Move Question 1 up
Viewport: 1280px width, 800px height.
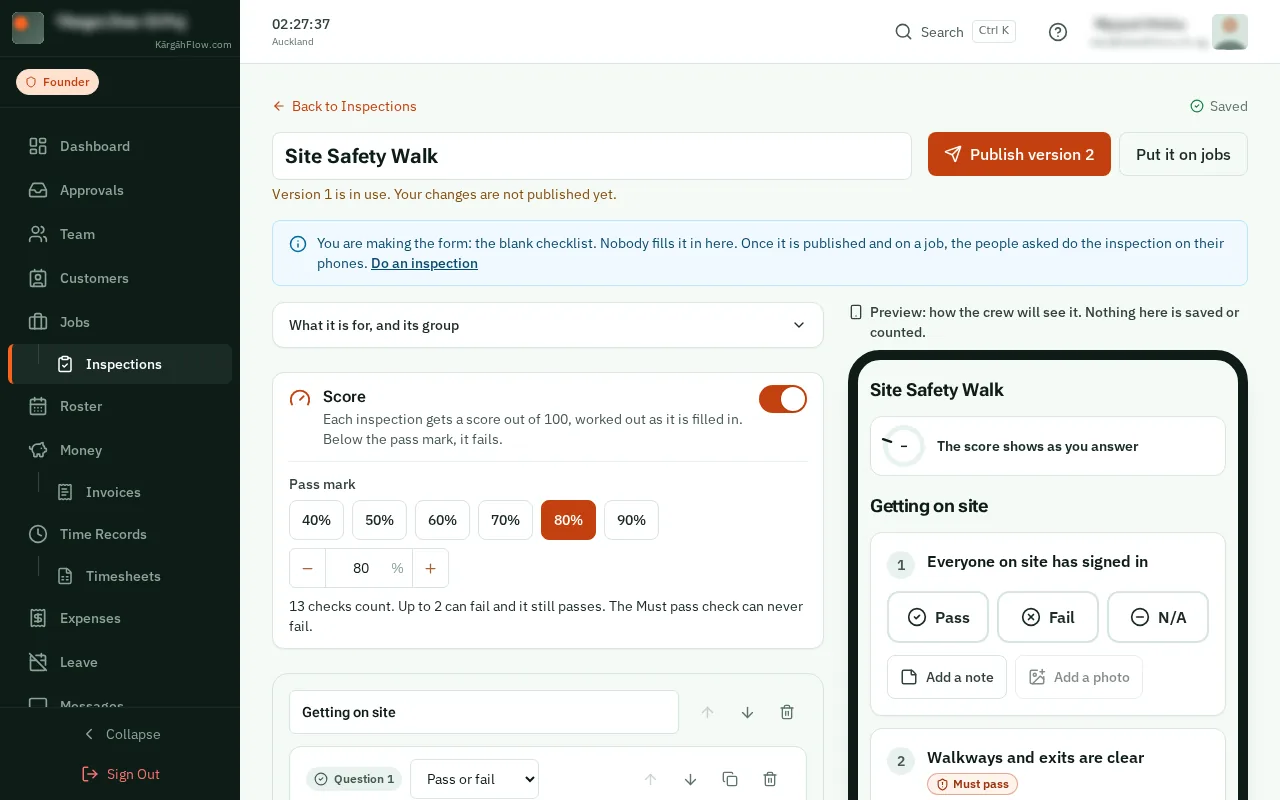click(650, 779)
